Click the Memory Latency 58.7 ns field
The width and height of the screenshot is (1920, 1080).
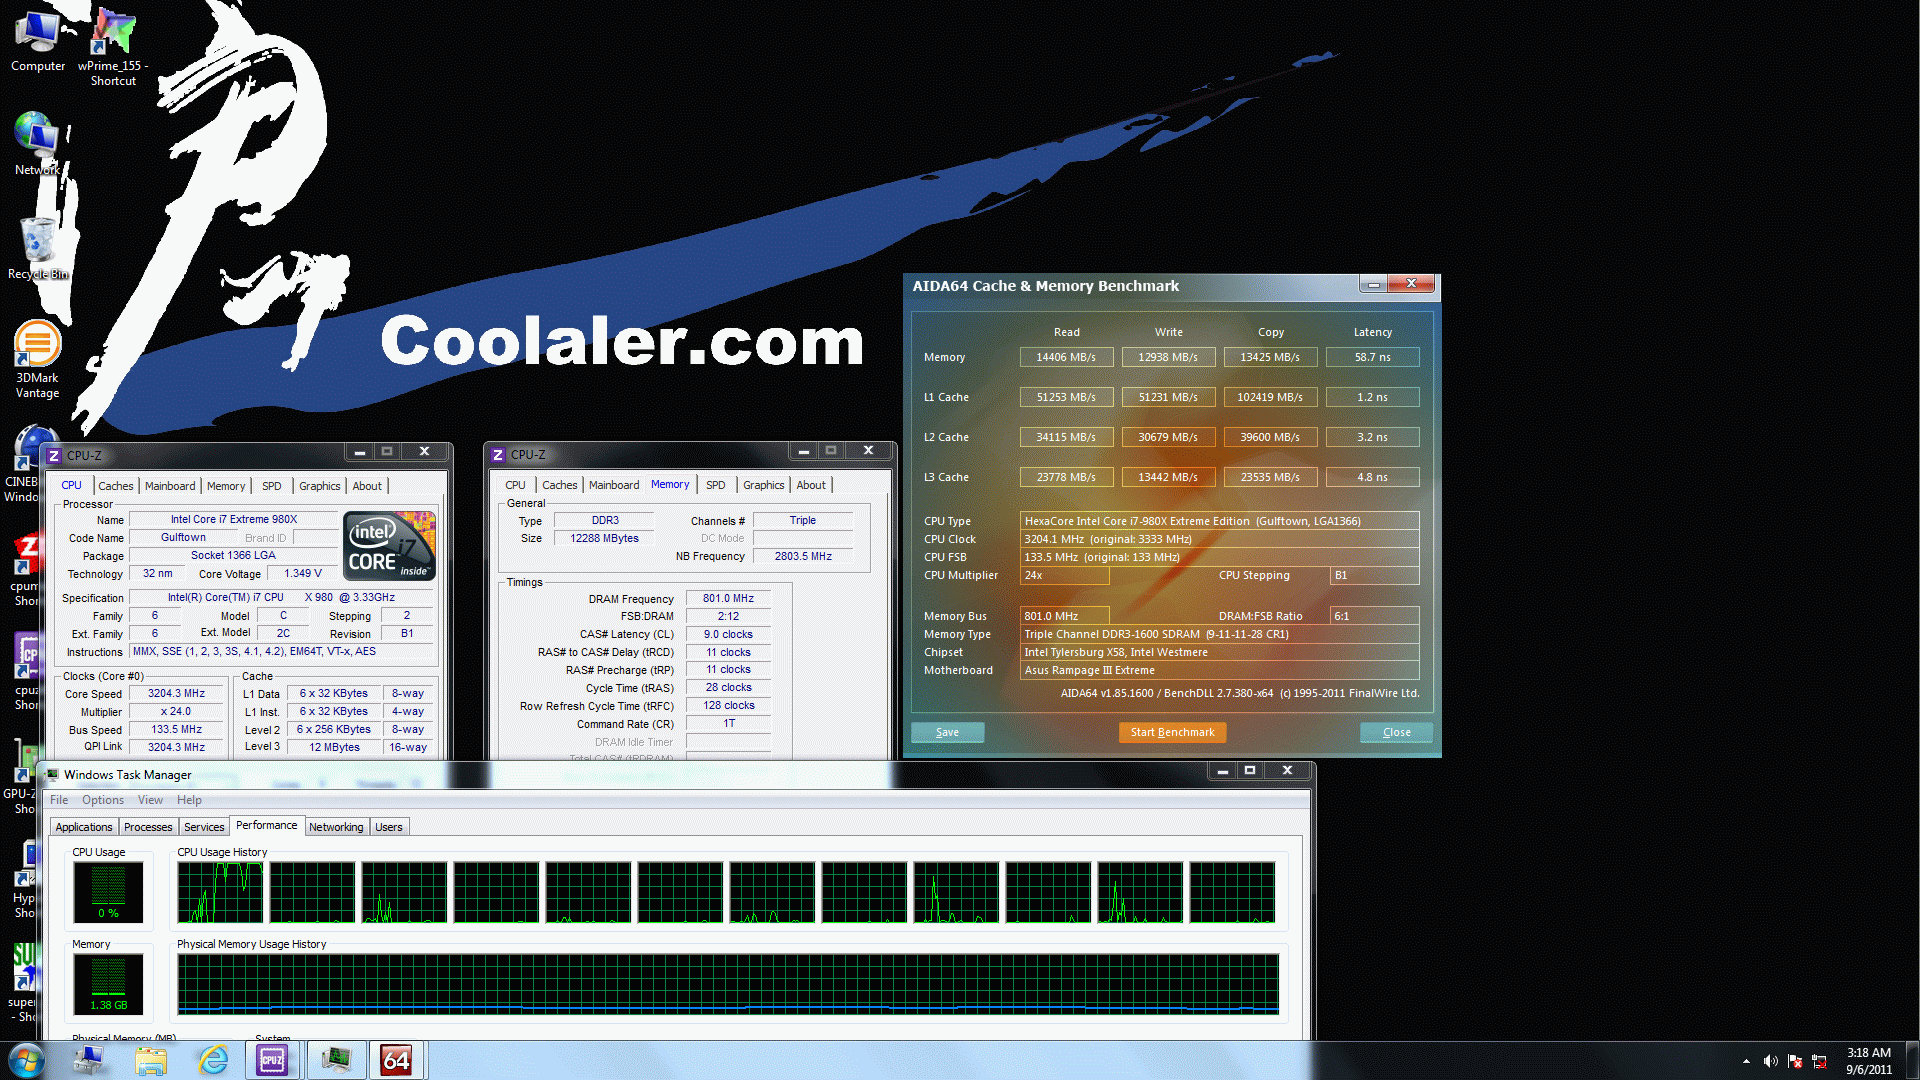(x=1372, y=357)
